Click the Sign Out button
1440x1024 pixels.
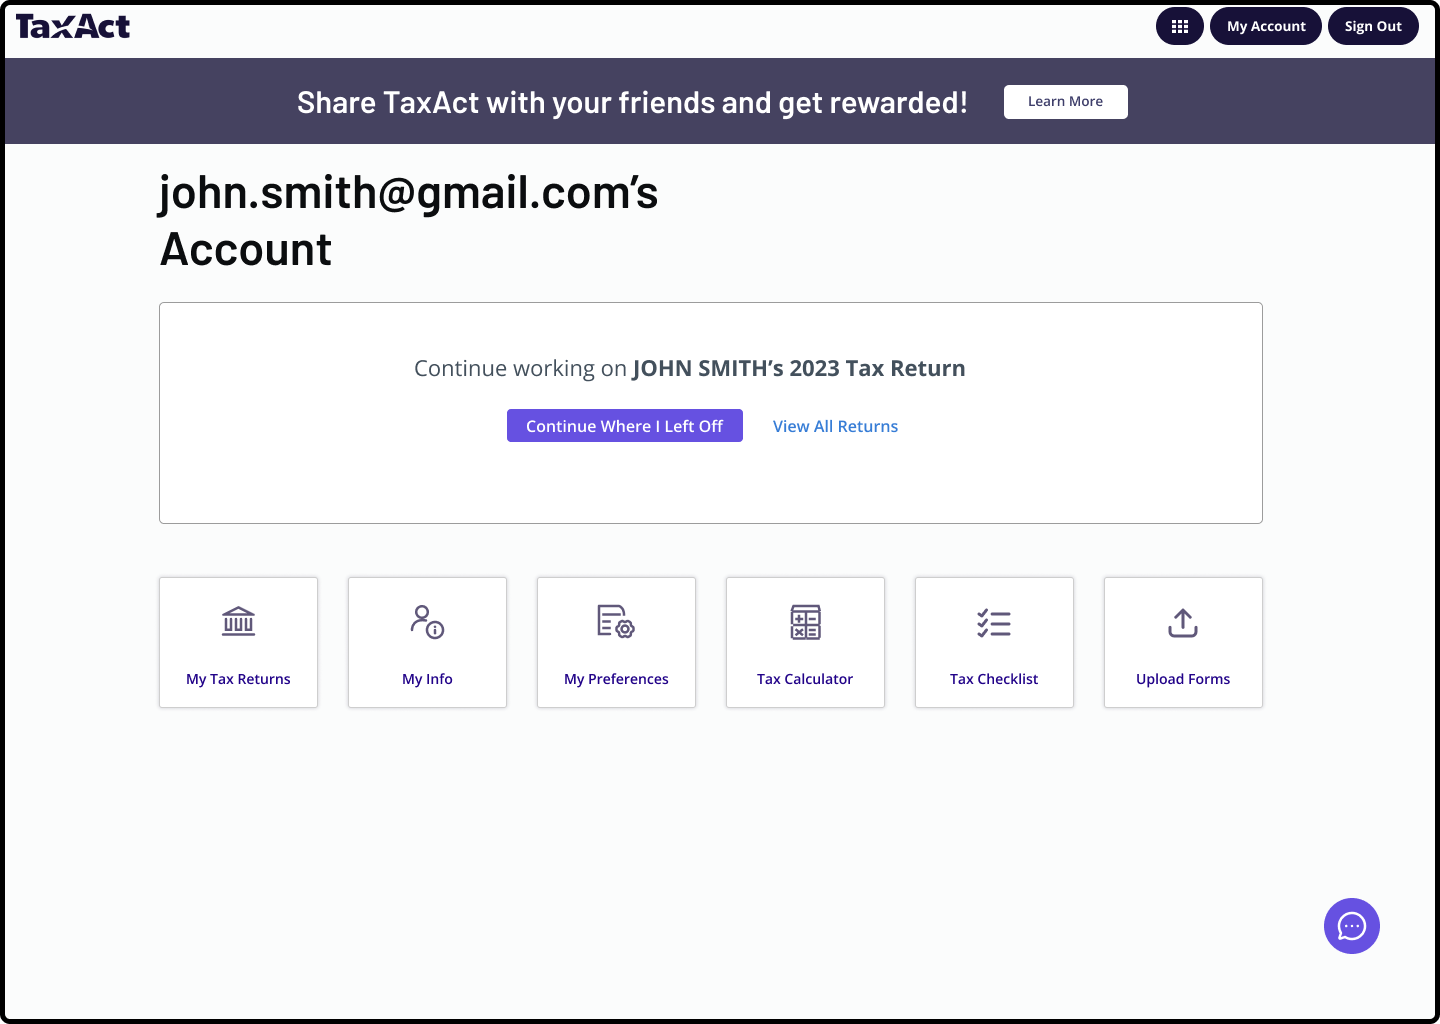pyautogui.click(x=1373, y=26)
